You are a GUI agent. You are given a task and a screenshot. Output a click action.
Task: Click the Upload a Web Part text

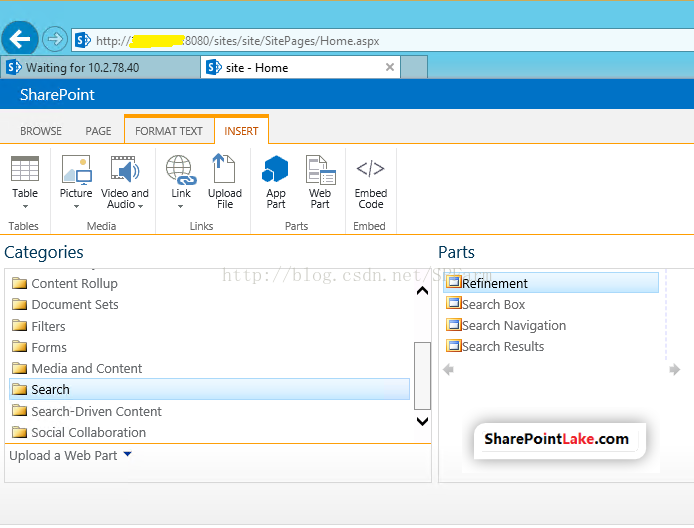63,455
